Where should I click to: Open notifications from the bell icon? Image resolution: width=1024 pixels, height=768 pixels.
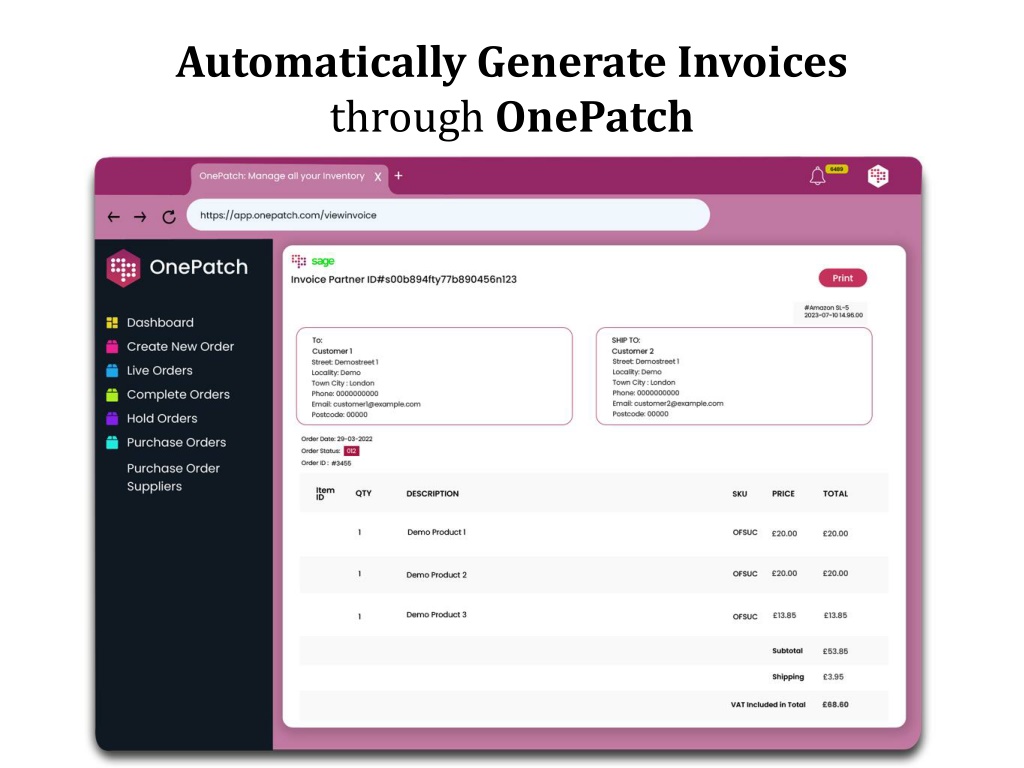[x=818, y=176]
